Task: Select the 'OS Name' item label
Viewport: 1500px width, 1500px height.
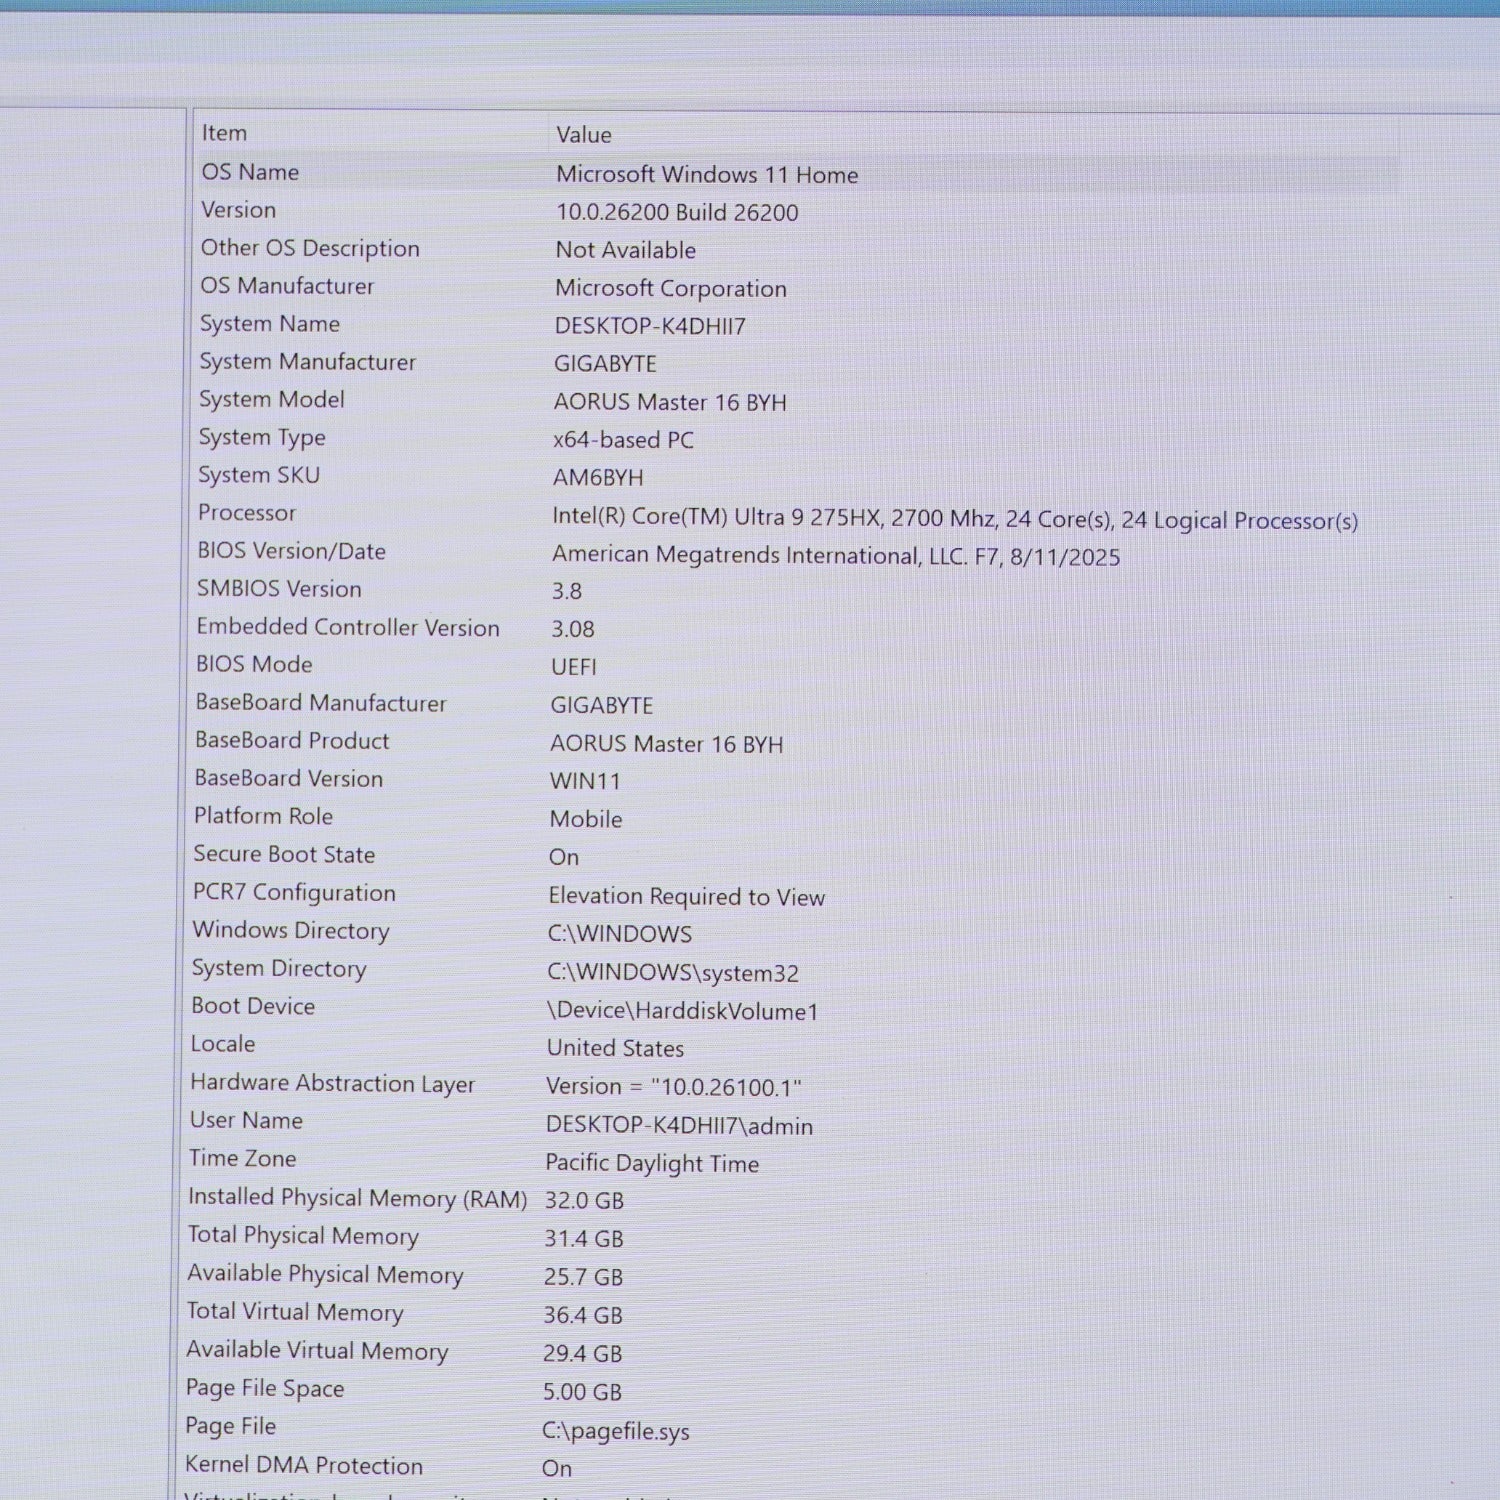Action: click(250, 172)
